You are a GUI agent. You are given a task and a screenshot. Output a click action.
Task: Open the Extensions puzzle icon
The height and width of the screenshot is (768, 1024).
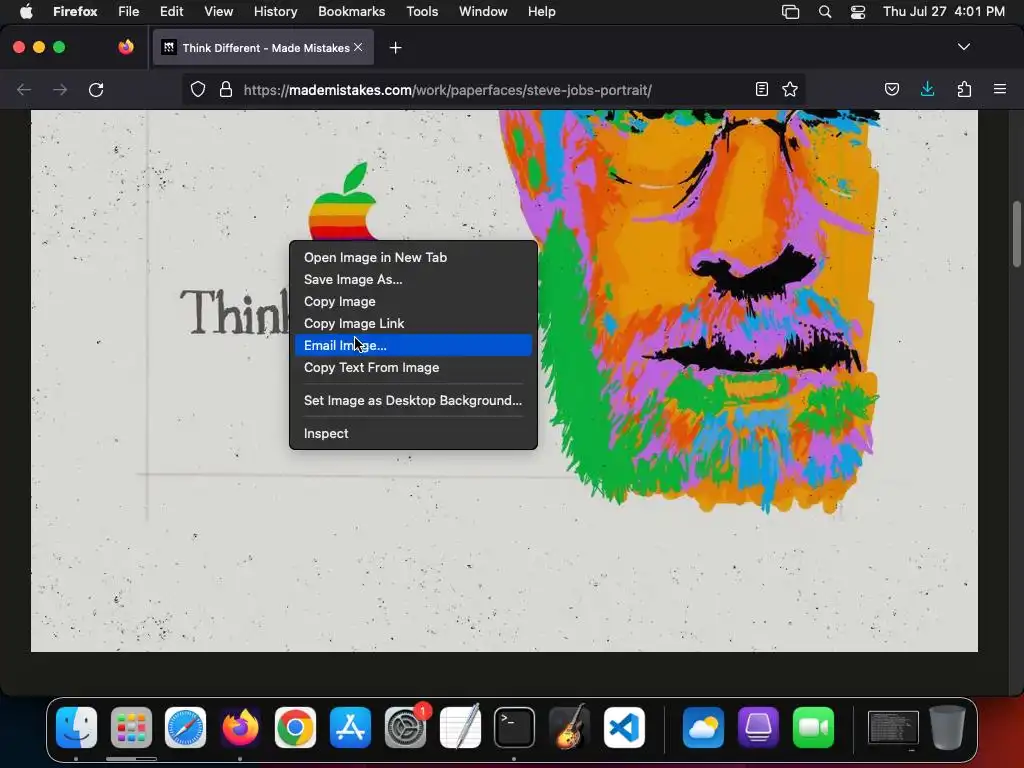964,89
